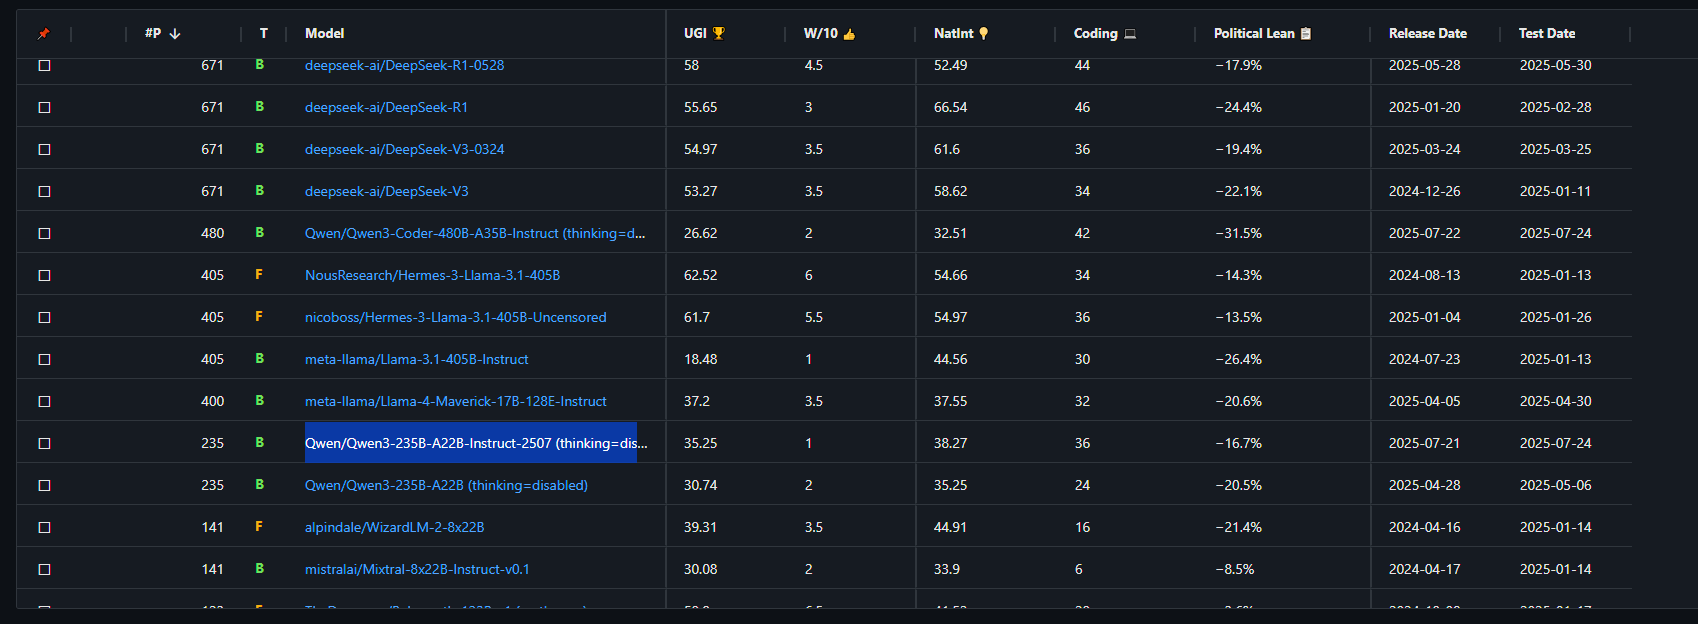
Task: Tick the checkbox for nicoboss Hermes-3 Uncensored row
Action: pyautogui.click(x=44, y=317)
